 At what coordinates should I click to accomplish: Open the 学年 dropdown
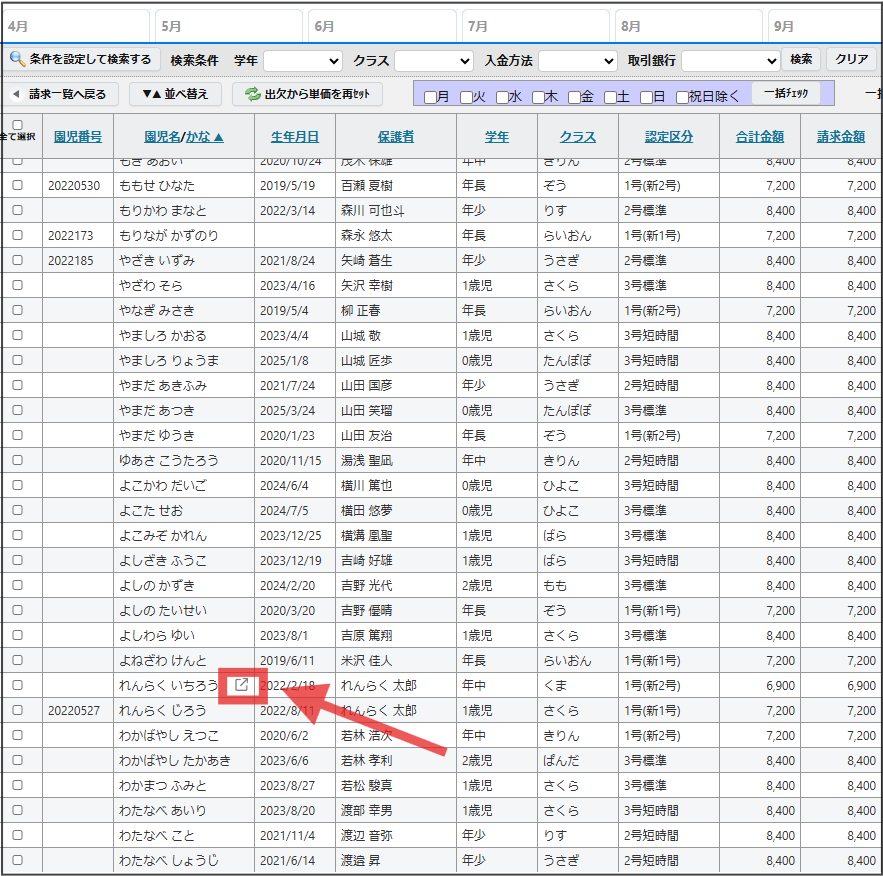point(303,60)
